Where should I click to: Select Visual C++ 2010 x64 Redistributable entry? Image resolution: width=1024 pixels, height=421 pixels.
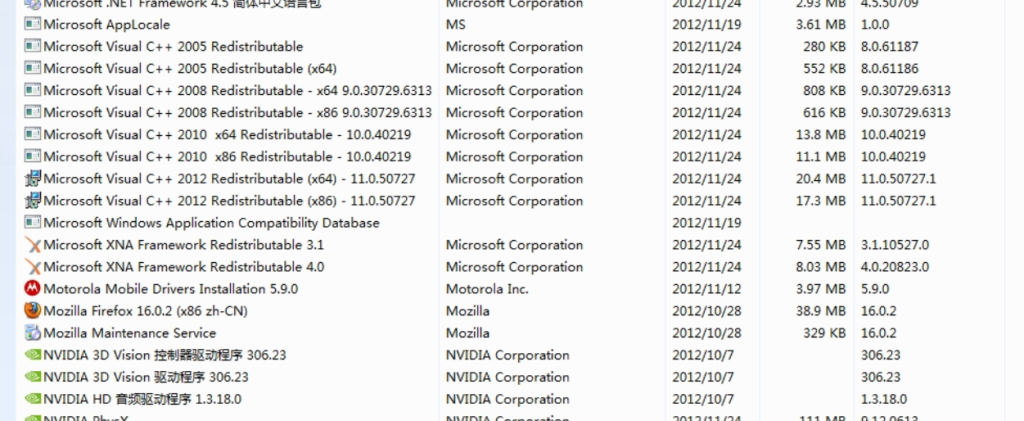227,135
